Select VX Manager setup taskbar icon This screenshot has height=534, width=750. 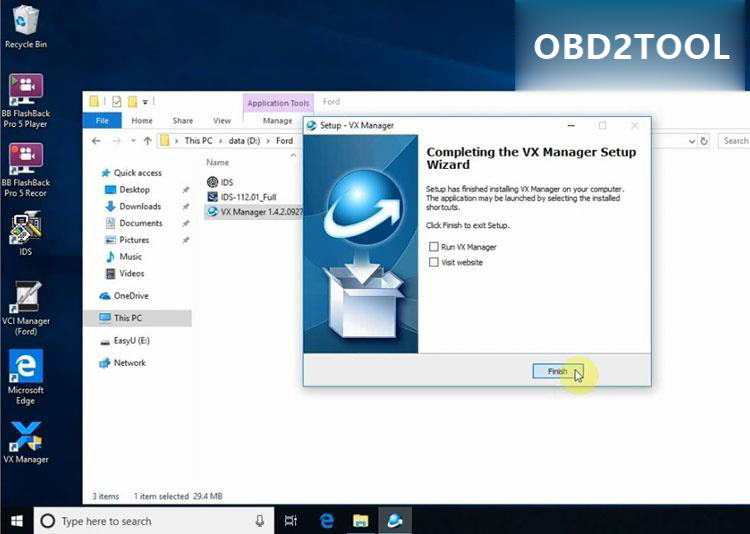(395, 521)
